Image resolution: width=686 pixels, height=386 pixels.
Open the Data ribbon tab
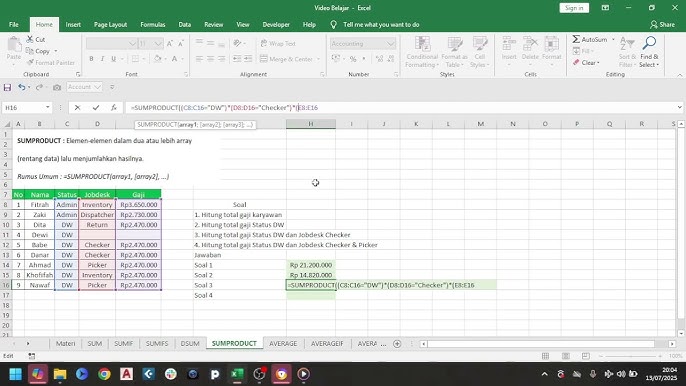coord(185,25)
